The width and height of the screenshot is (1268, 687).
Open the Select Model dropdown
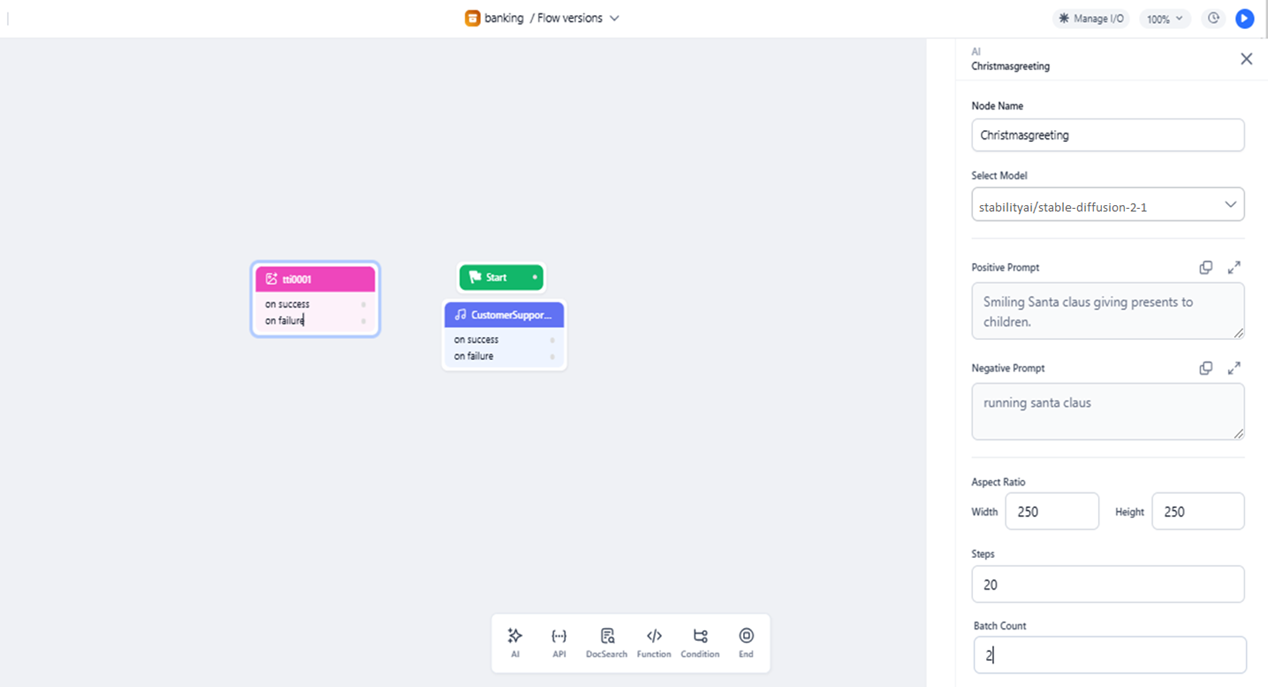click(1107, 204)
